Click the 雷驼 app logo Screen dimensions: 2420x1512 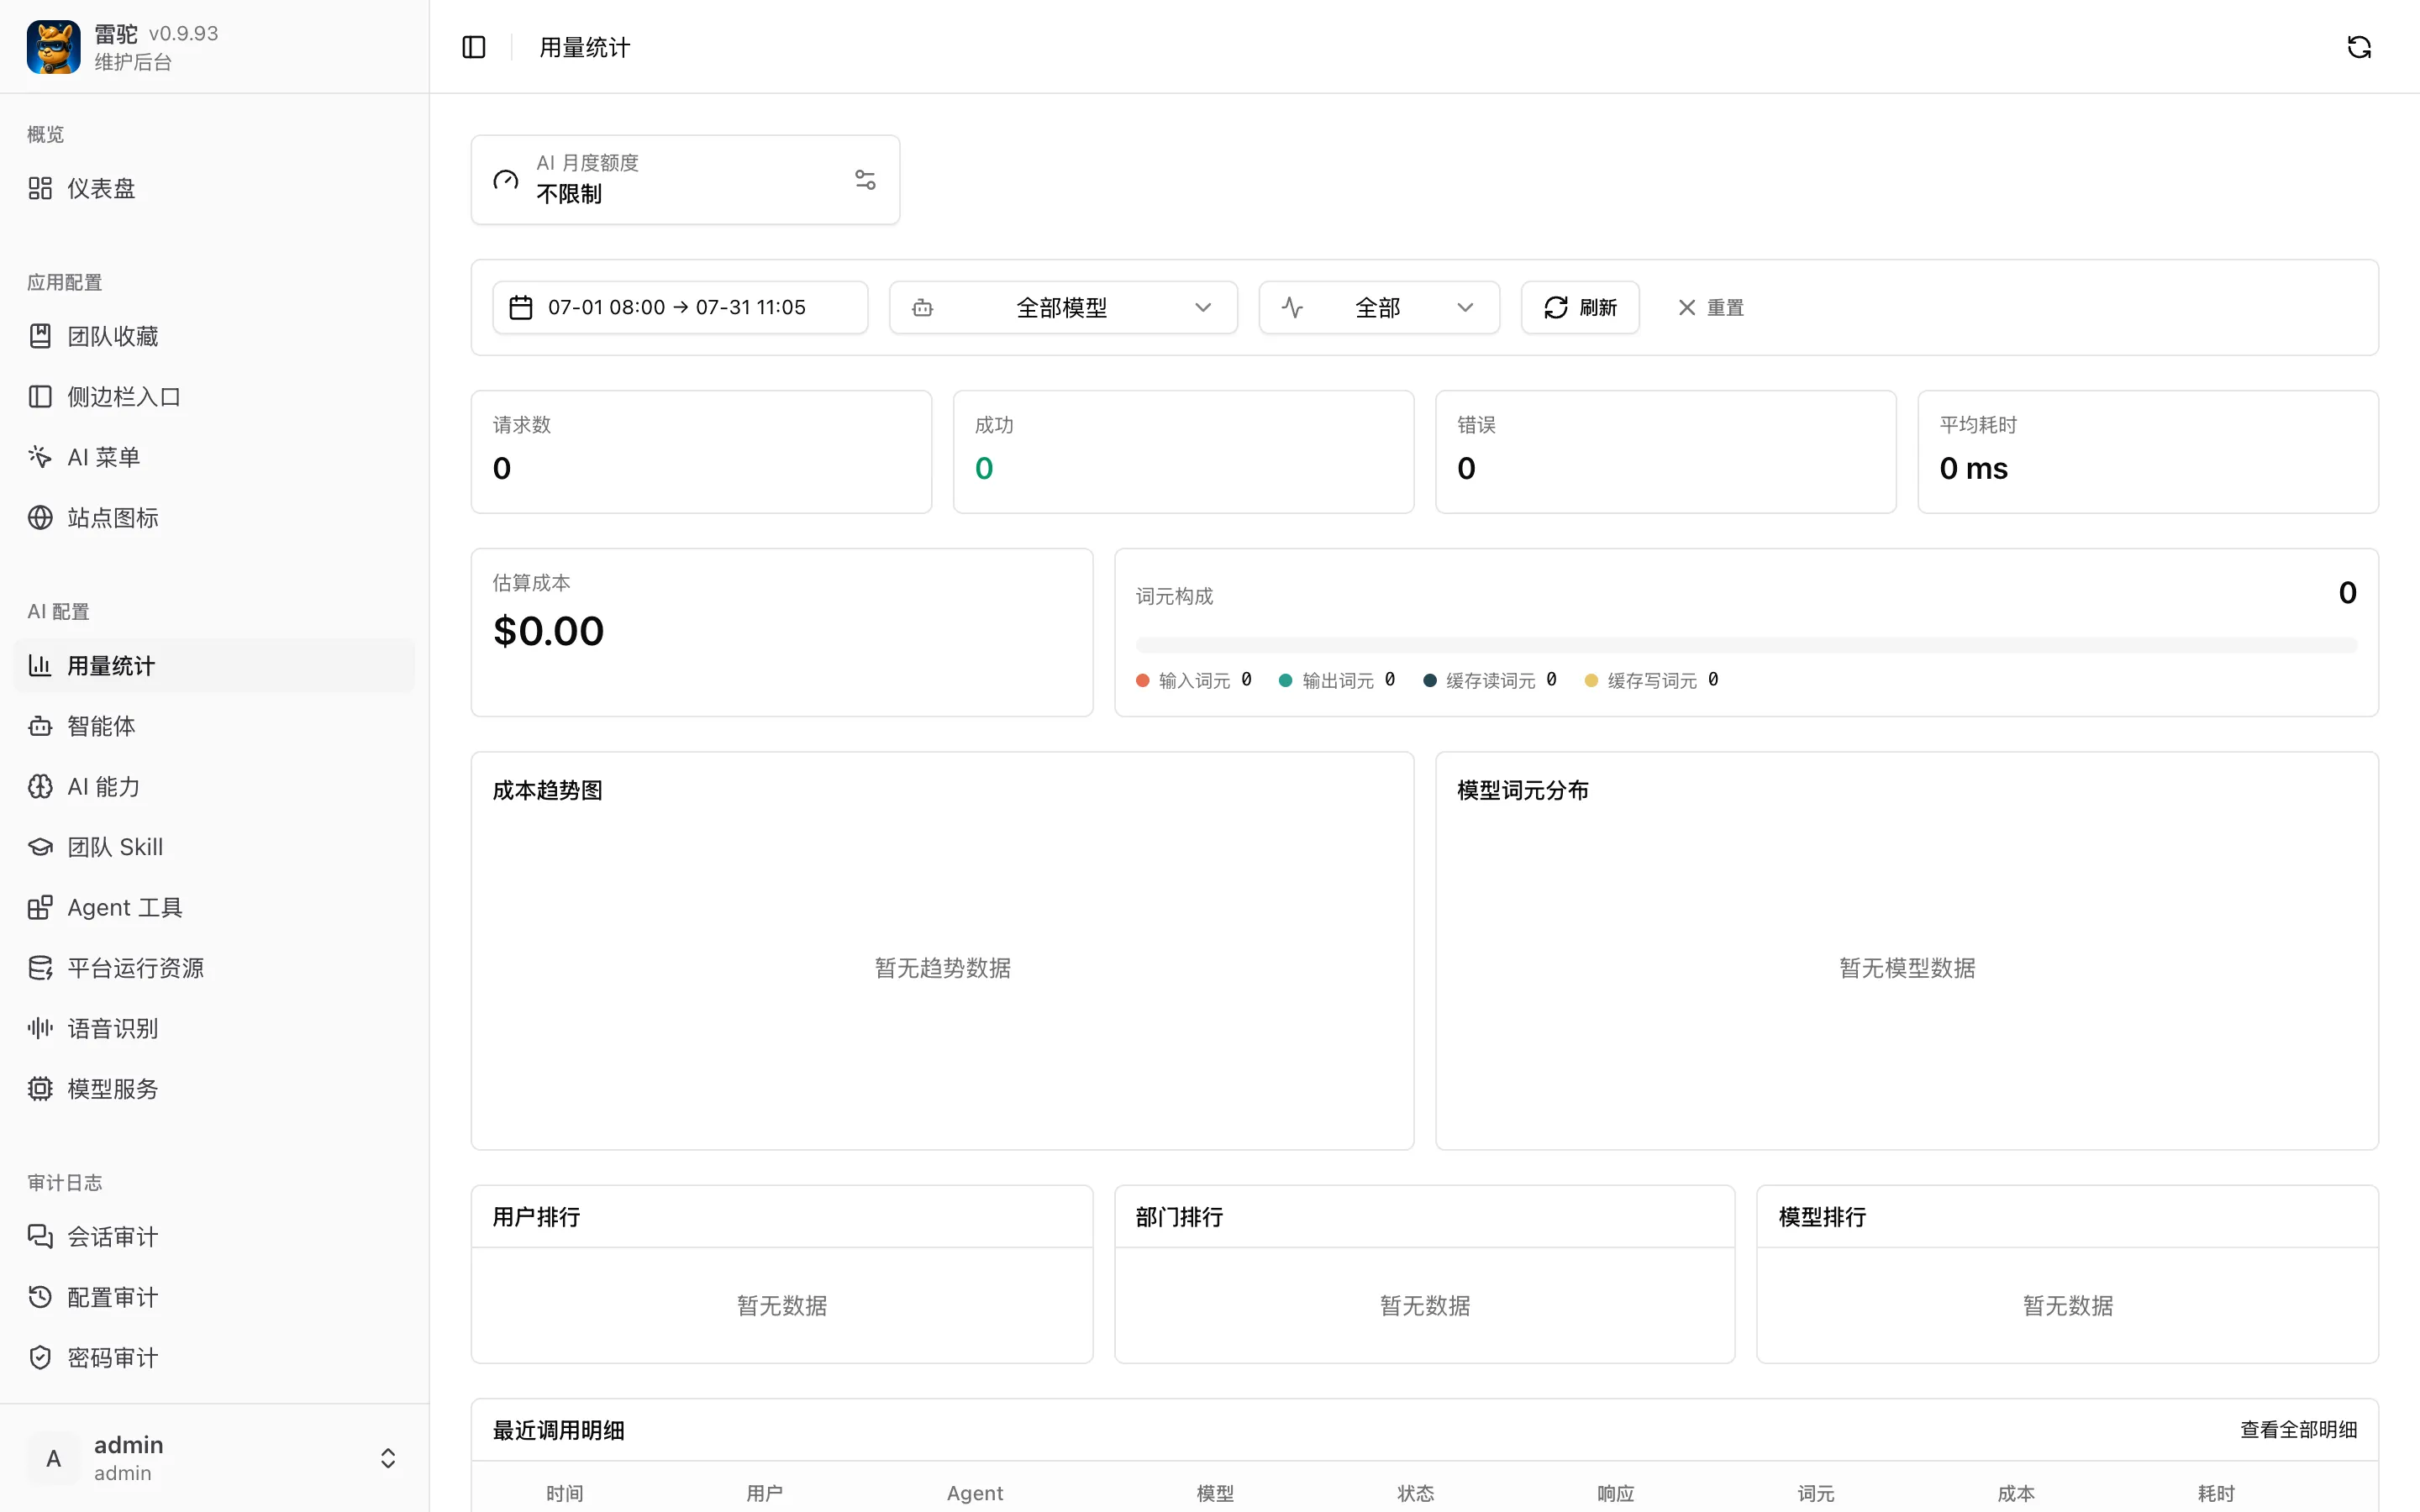tap(54, 47)
